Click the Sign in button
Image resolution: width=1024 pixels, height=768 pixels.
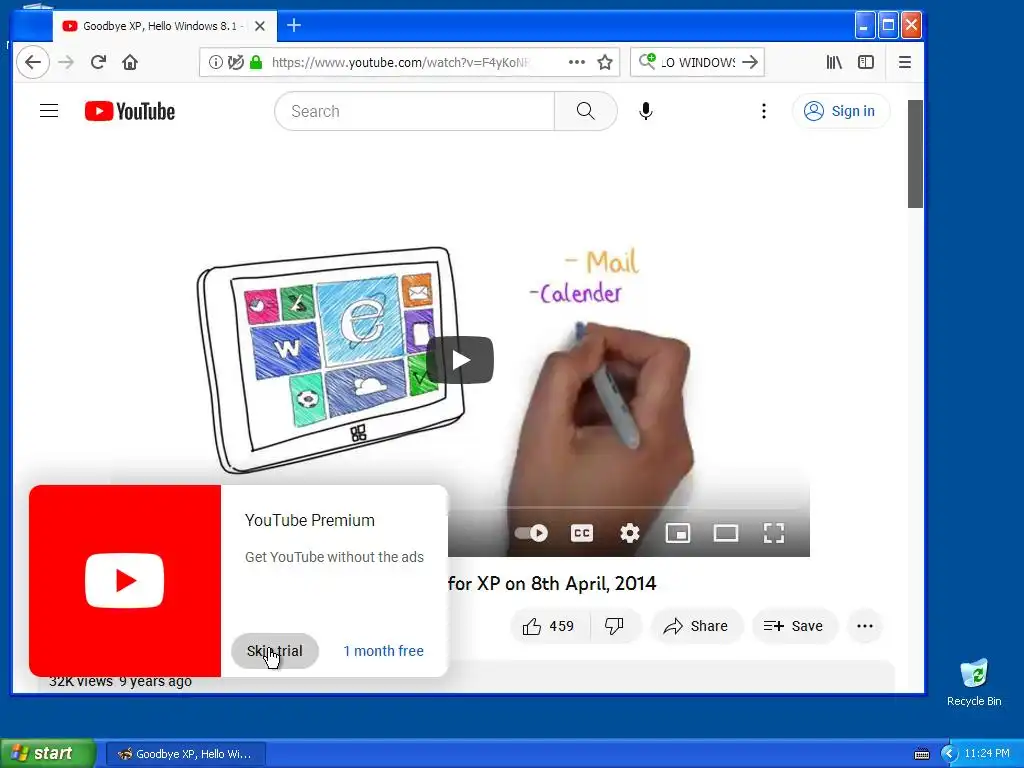(840, 111)
